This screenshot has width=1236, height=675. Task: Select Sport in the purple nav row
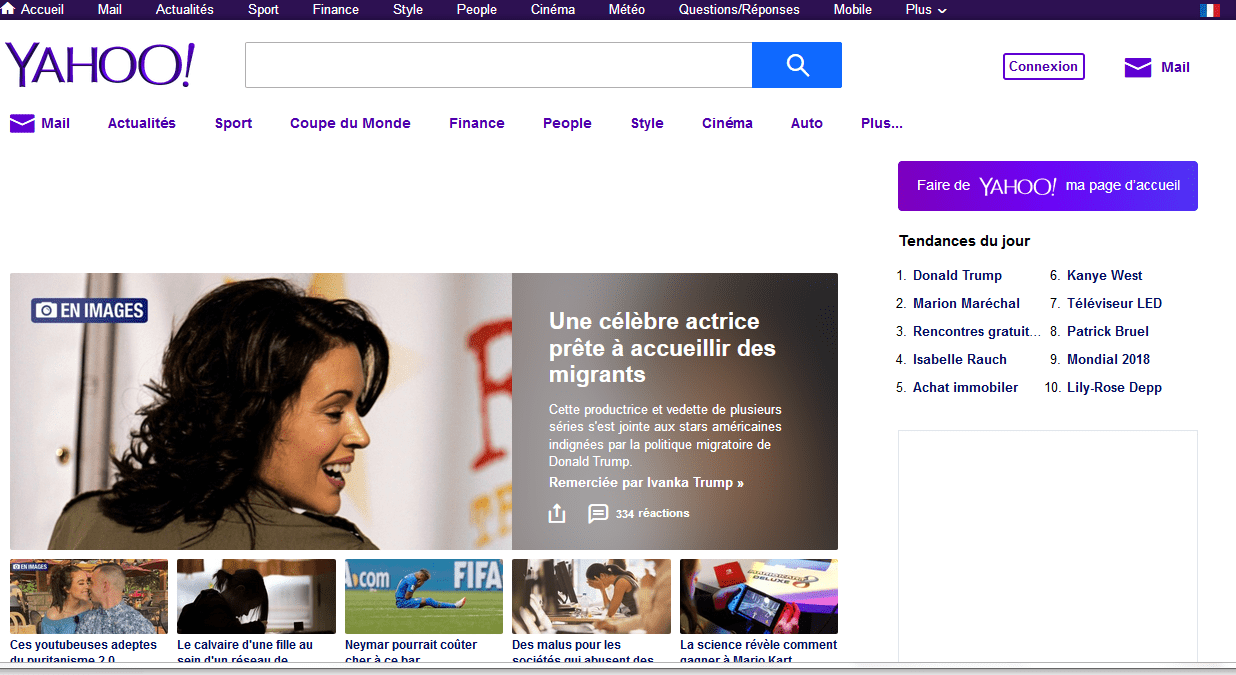pos(233,123)
